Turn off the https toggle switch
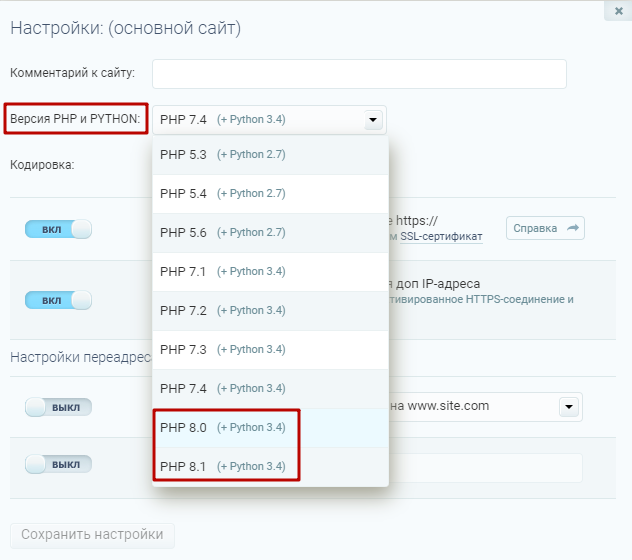632x560 pixels. pyautogui.click(x=58, y=229)
